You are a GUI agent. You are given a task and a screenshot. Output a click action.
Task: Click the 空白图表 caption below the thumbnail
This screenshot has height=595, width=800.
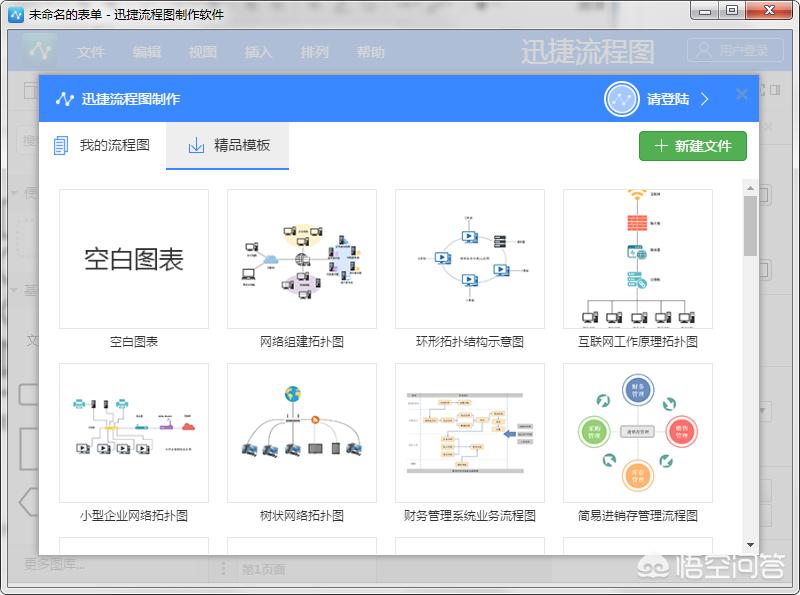click(134, 341)
